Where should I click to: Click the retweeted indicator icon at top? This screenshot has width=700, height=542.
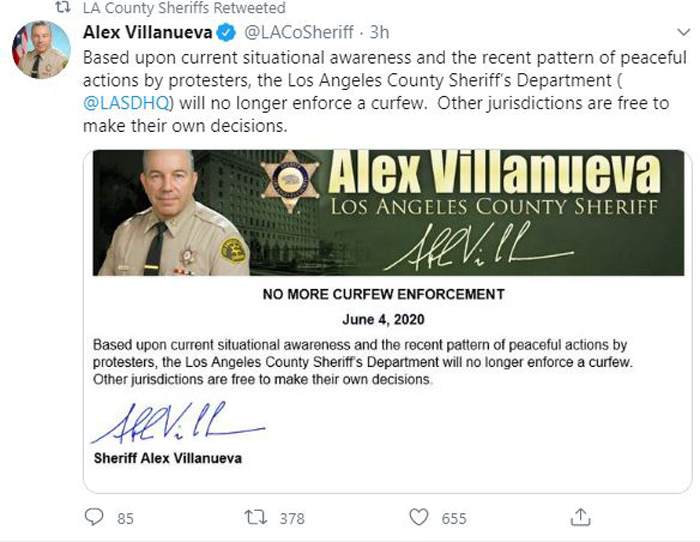[62, 8]
